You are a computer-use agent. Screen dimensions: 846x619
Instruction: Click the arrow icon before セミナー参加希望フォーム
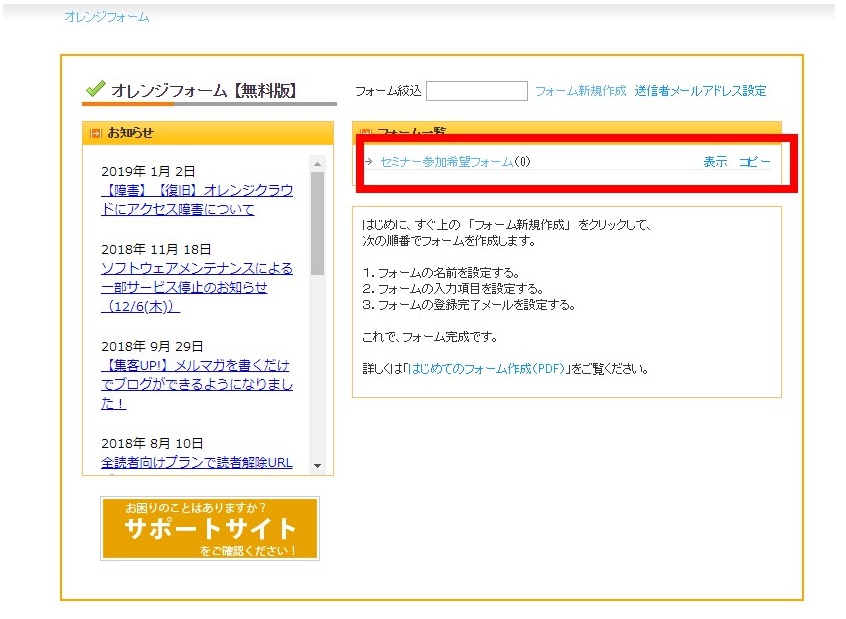(x=369, y=162)
